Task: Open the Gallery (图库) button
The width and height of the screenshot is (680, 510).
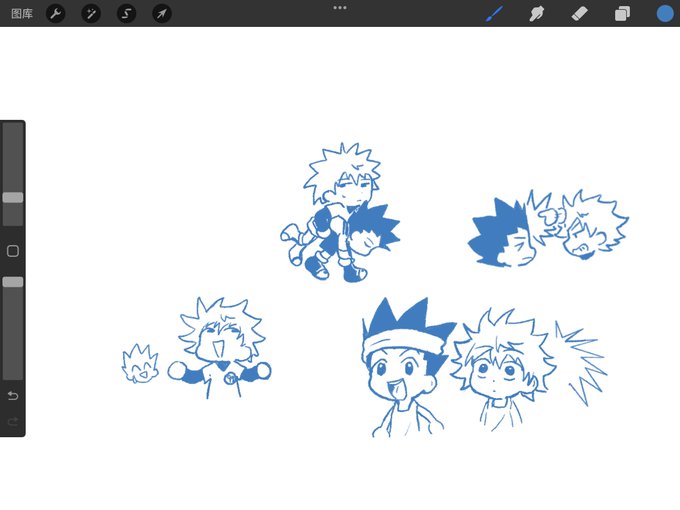Action: point(22,14)
